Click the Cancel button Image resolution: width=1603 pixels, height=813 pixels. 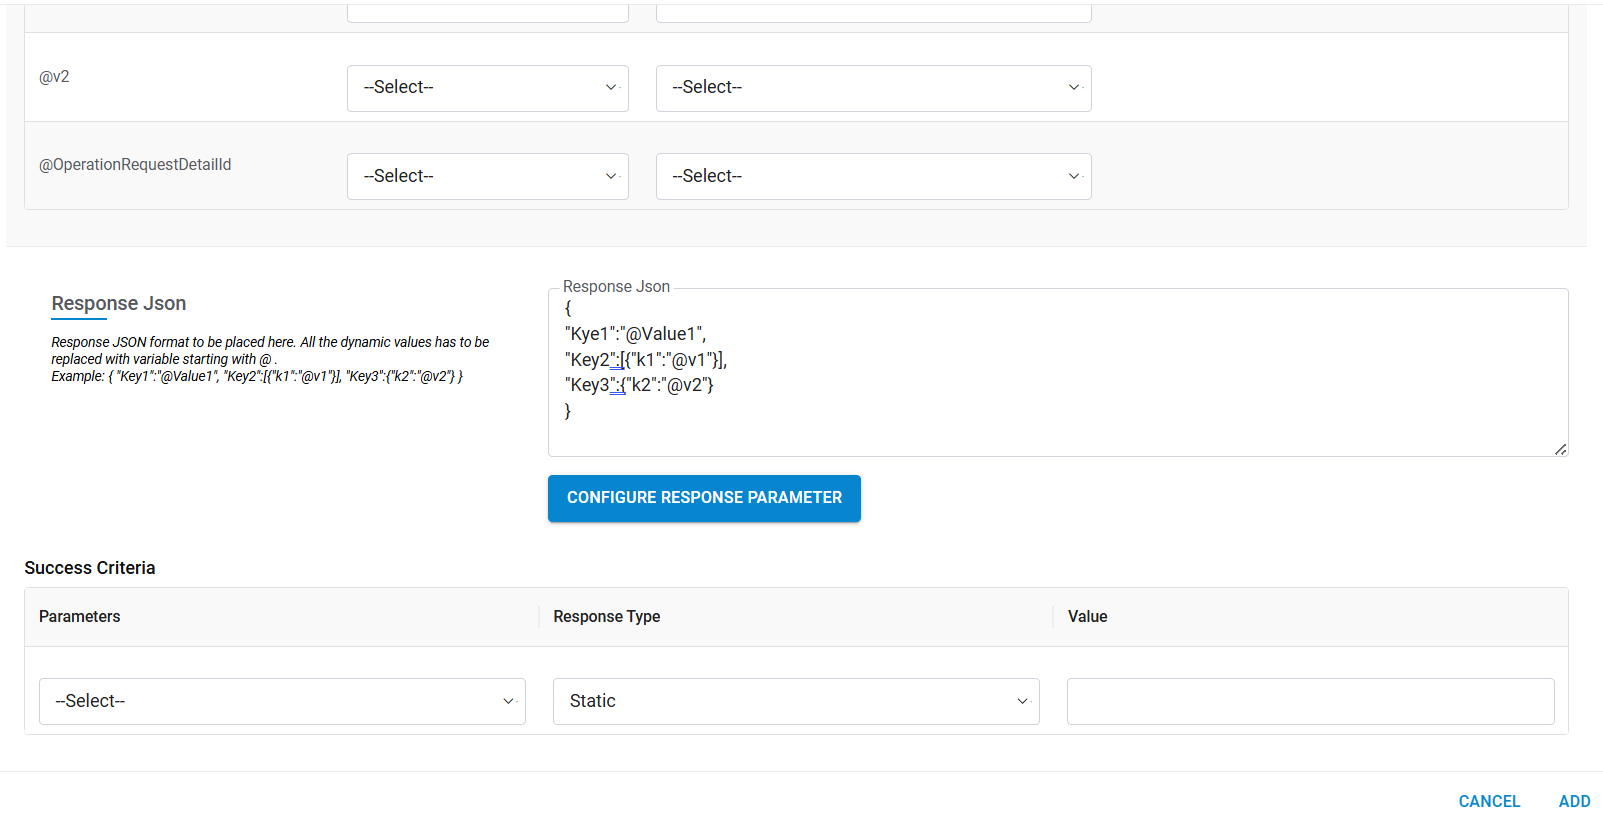tap(1489, 801)
